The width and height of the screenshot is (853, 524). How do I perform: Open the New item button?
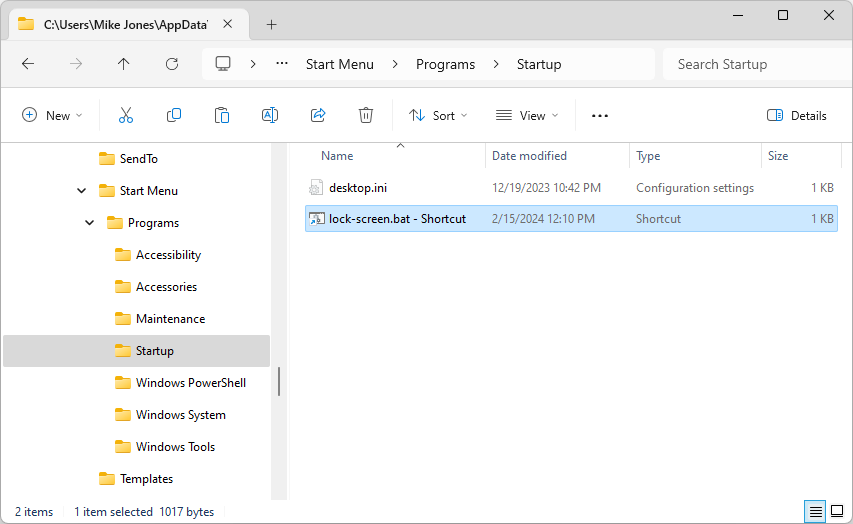click(53, 115)
